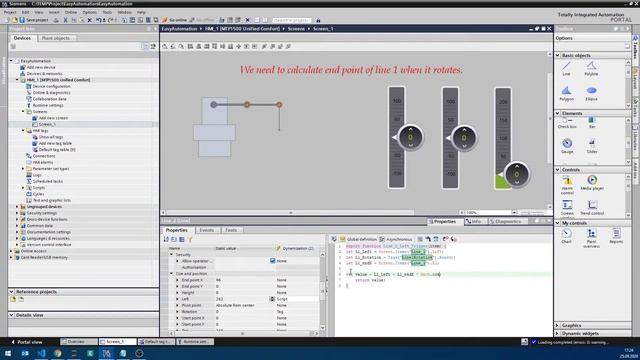Select the Ellipse basic object

591,93
